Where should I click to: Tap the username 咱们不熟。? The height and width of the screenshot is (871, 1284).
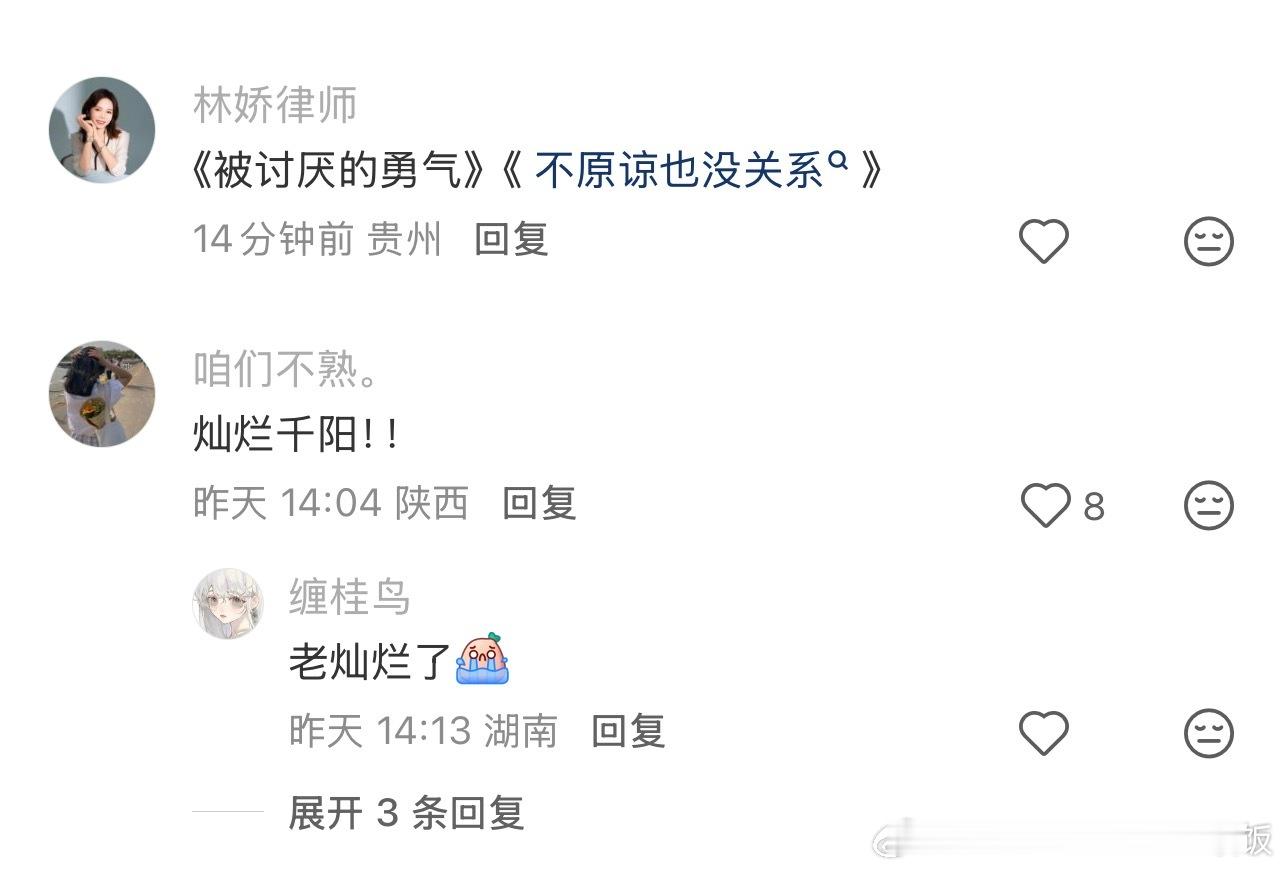click(286, 371)
